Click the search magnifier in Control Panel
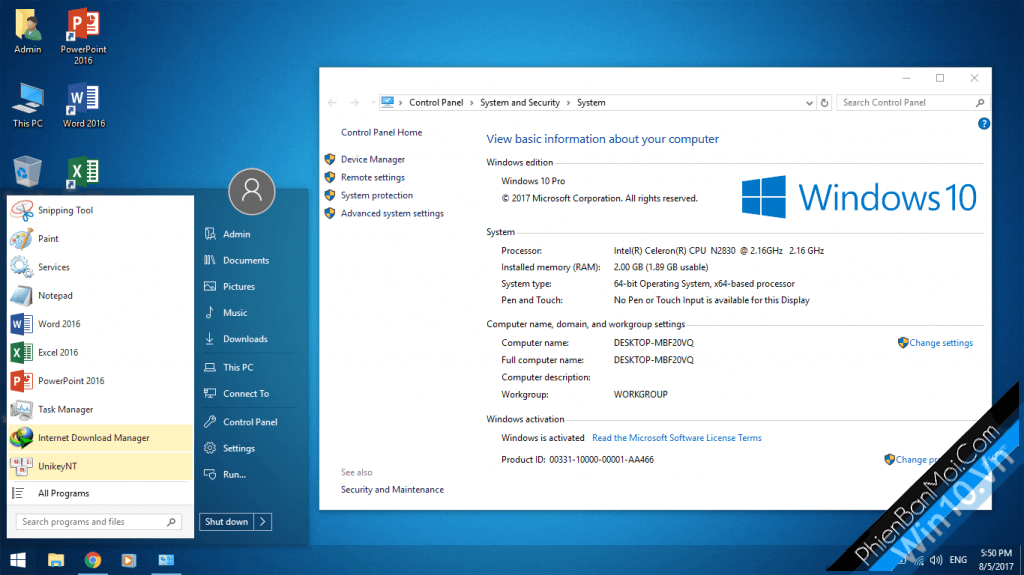 click(980, 103)
